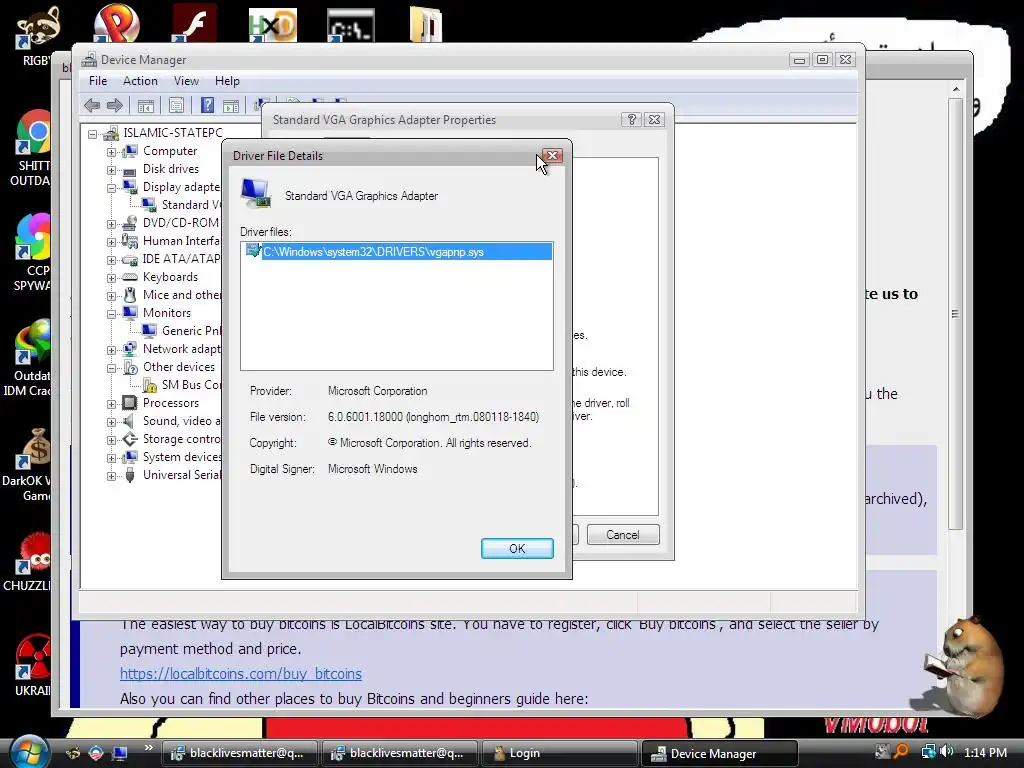1024x768 pixels.
Task: Click the taskbar clock showing 1:14 PM
Action: pyautogui.click(x=985, y=752)
